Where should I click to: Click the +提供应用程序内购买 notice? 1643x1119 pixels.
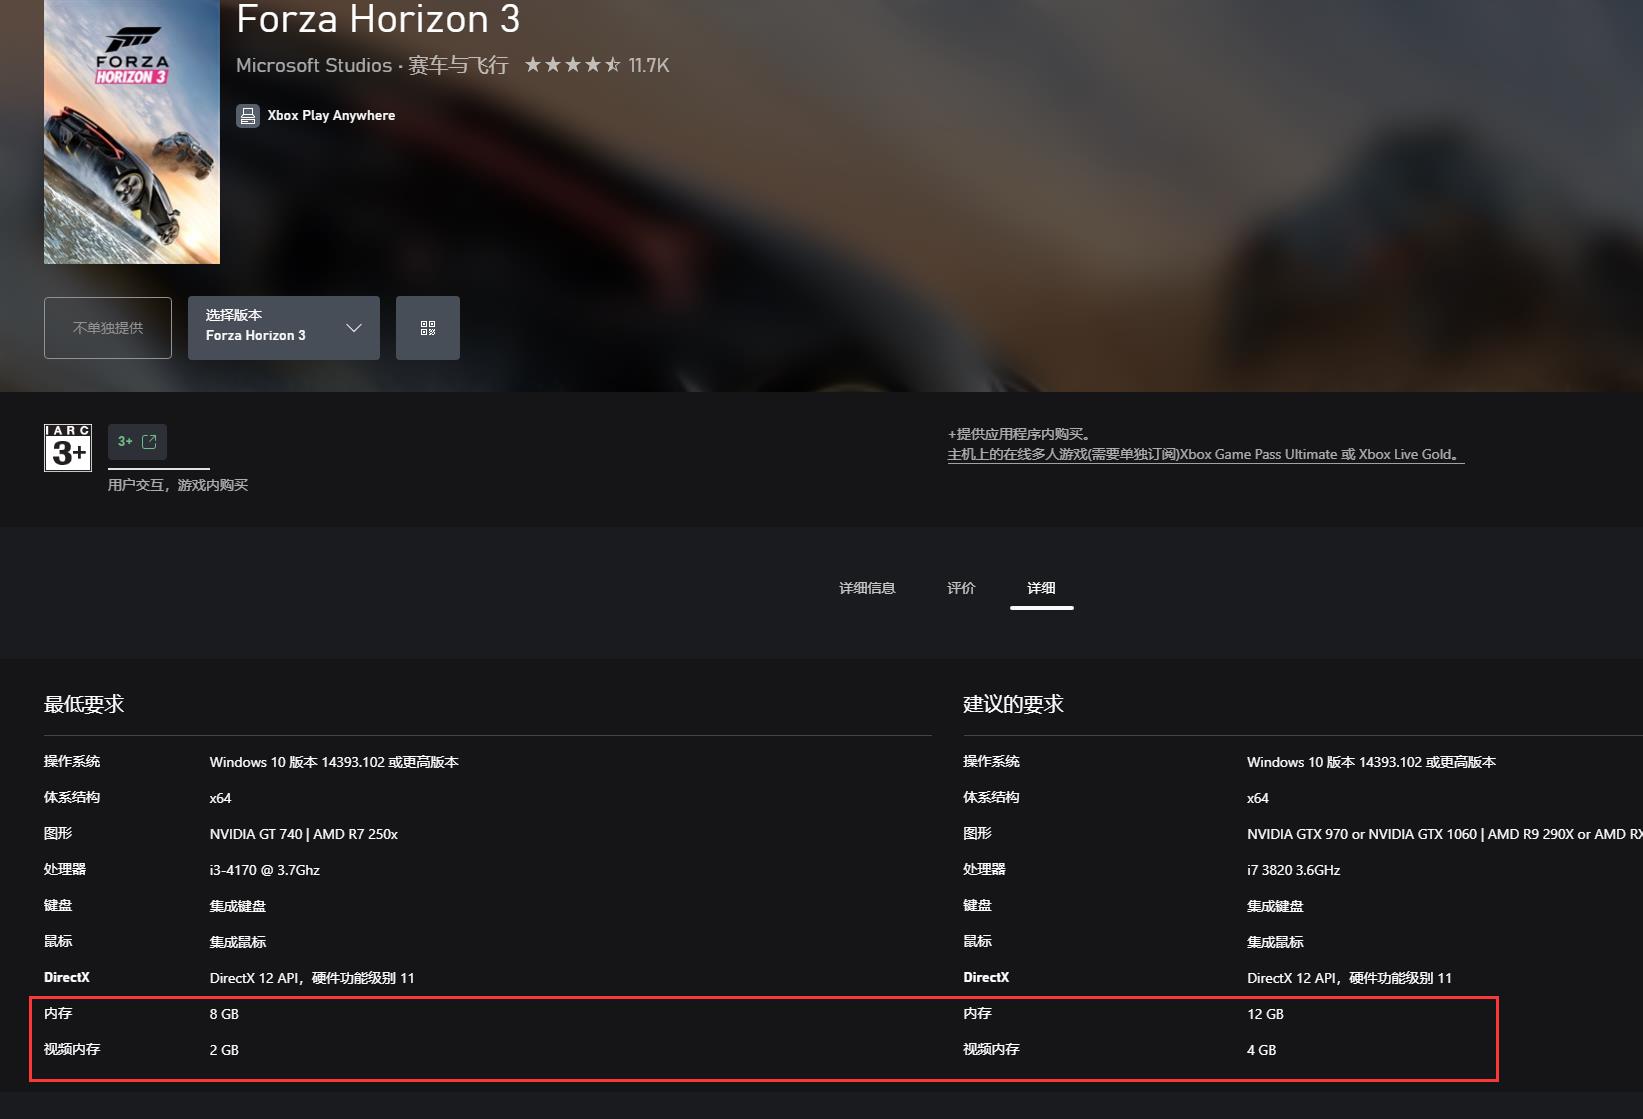[1021, 434]
